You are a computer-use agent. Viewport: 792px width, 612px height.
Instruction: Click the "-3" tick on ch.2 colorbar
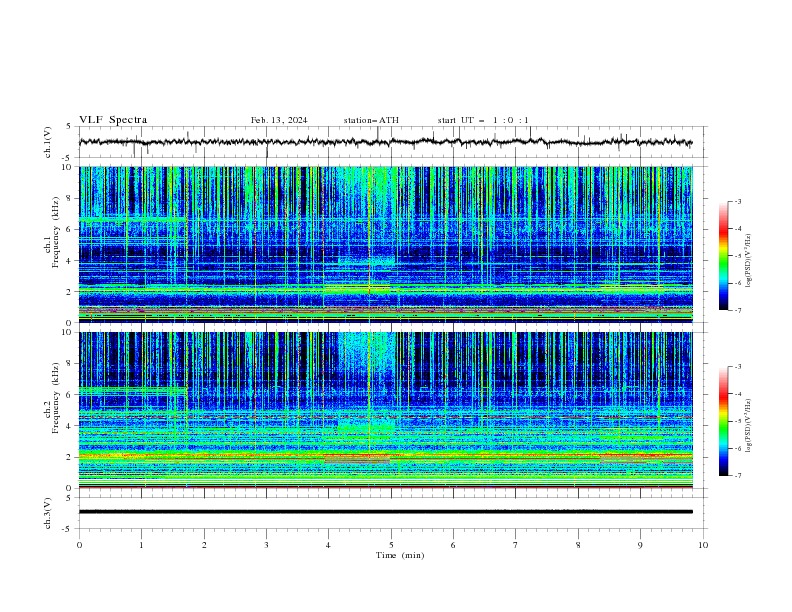coord(738,367)
